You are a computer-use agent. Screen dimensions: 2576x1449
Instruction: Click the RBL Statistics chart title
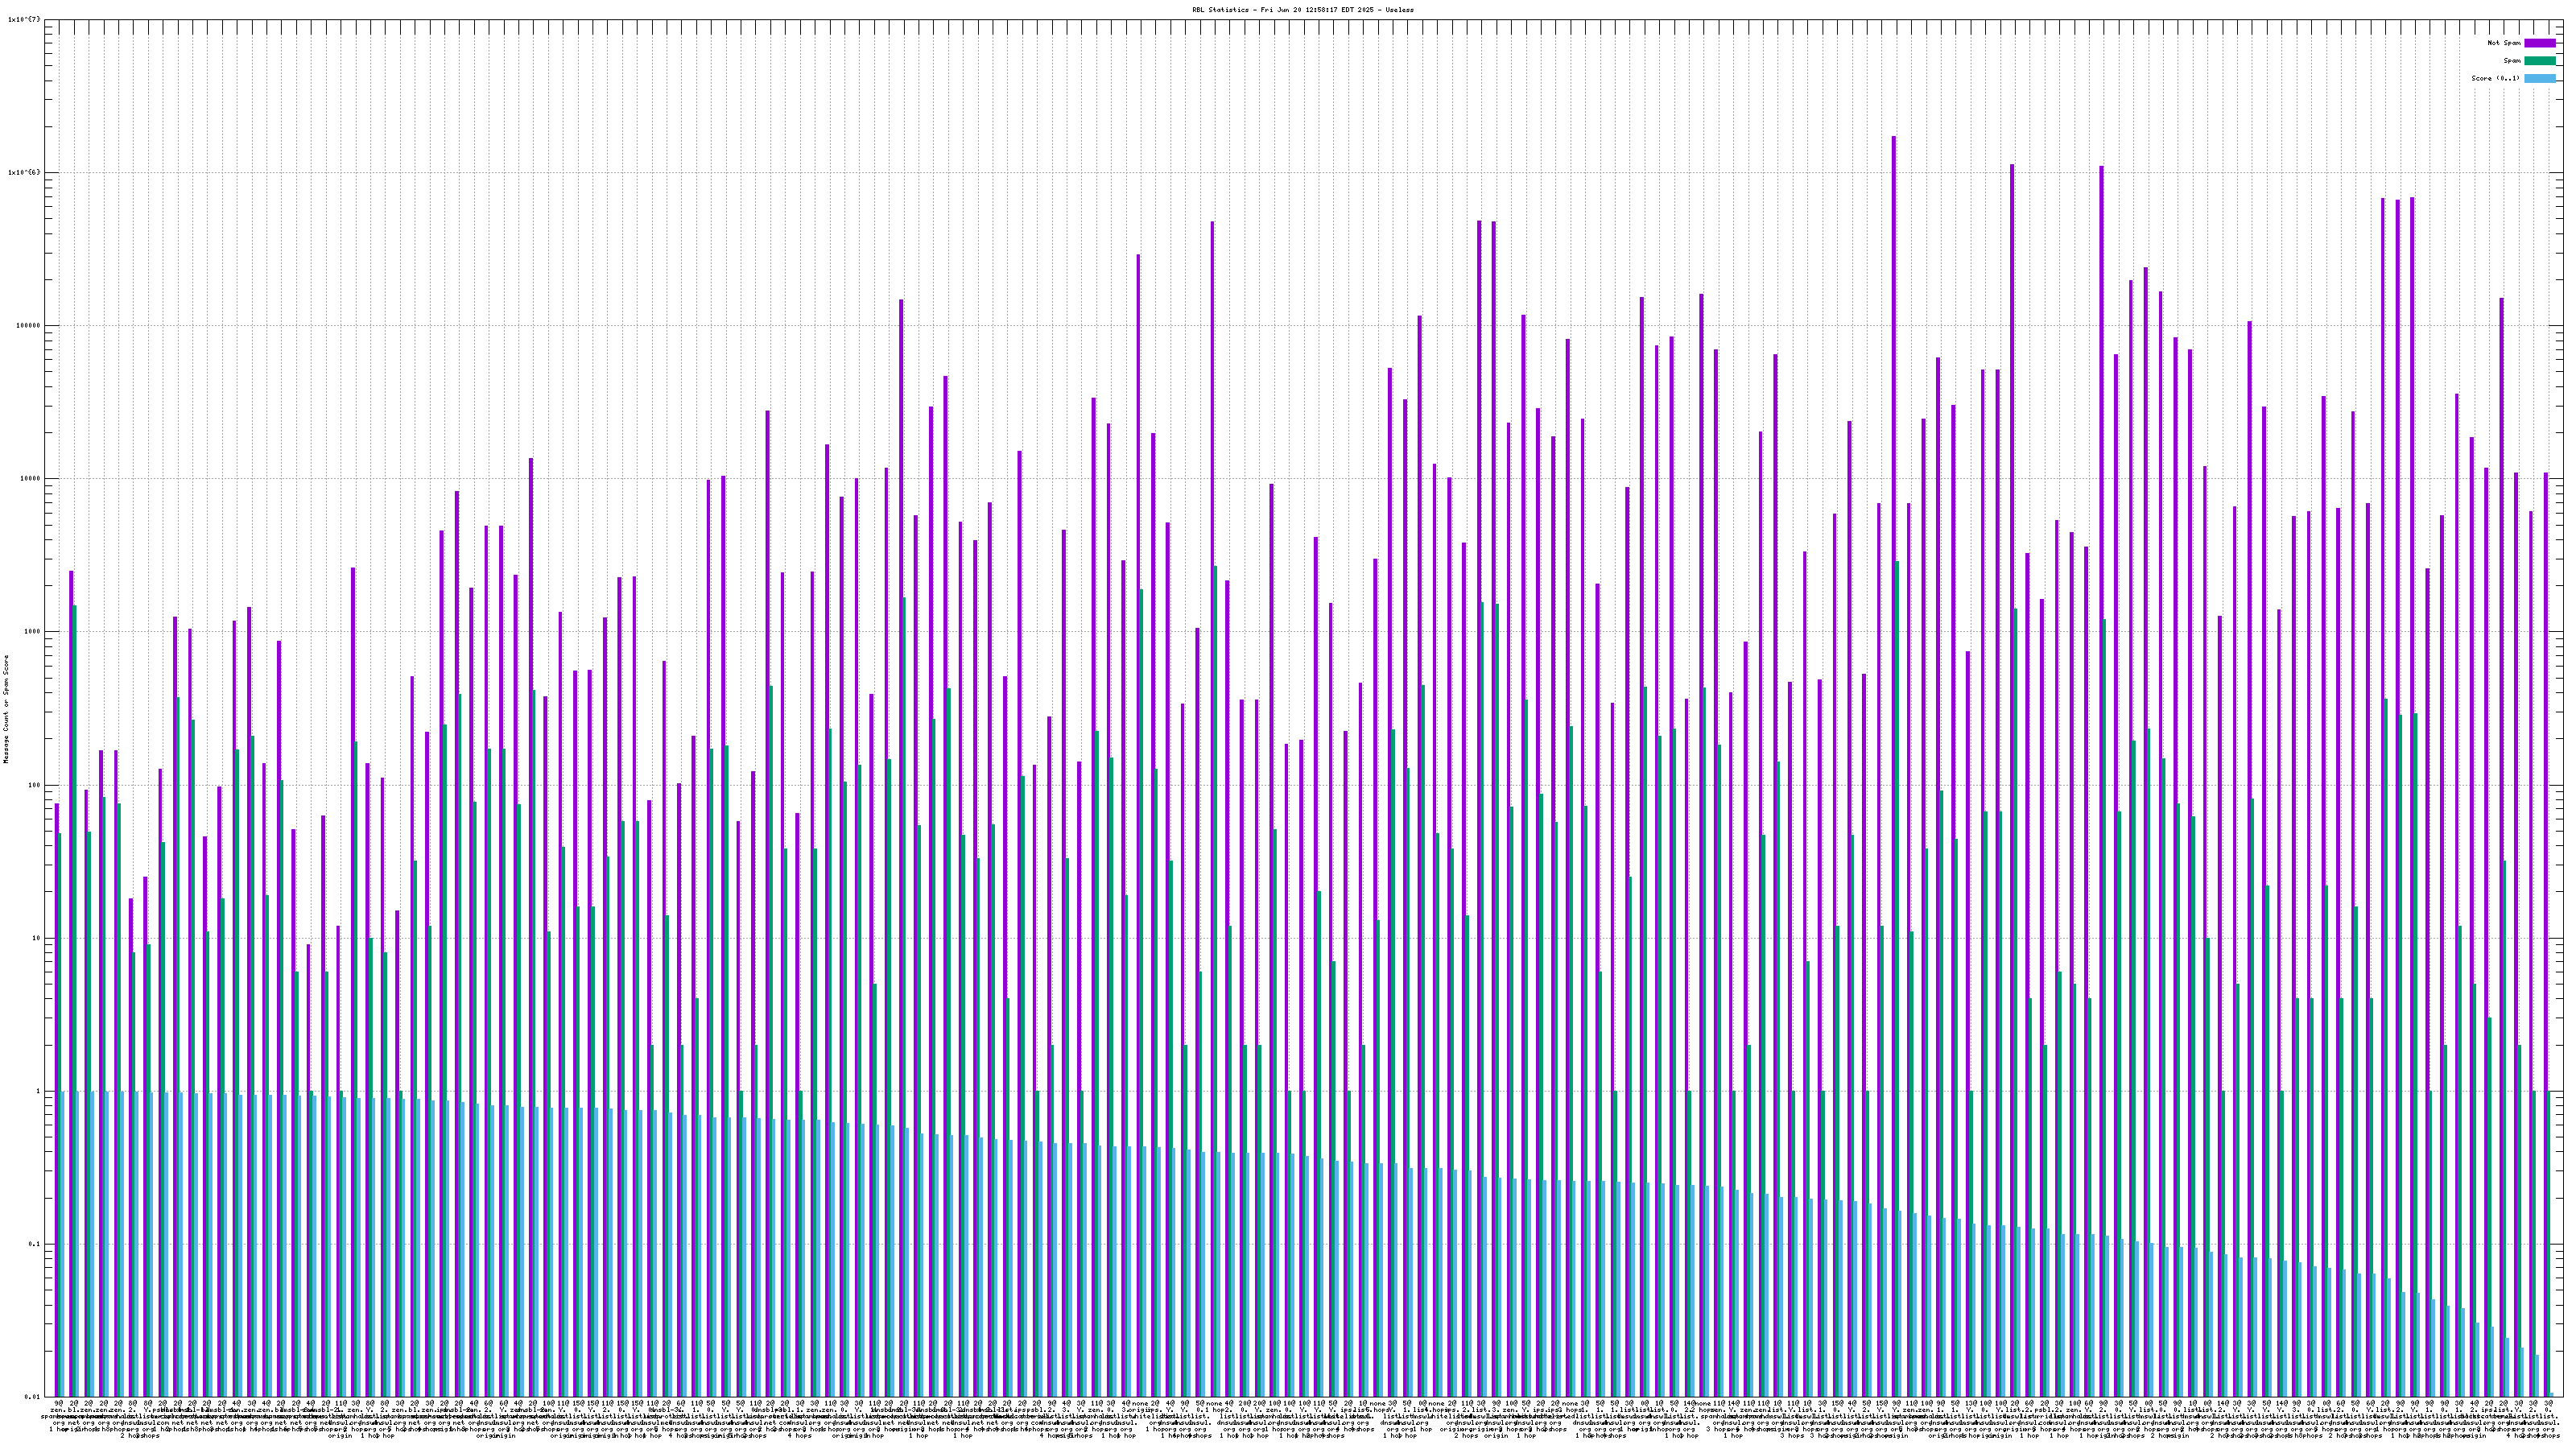[x=1302, y=9]
